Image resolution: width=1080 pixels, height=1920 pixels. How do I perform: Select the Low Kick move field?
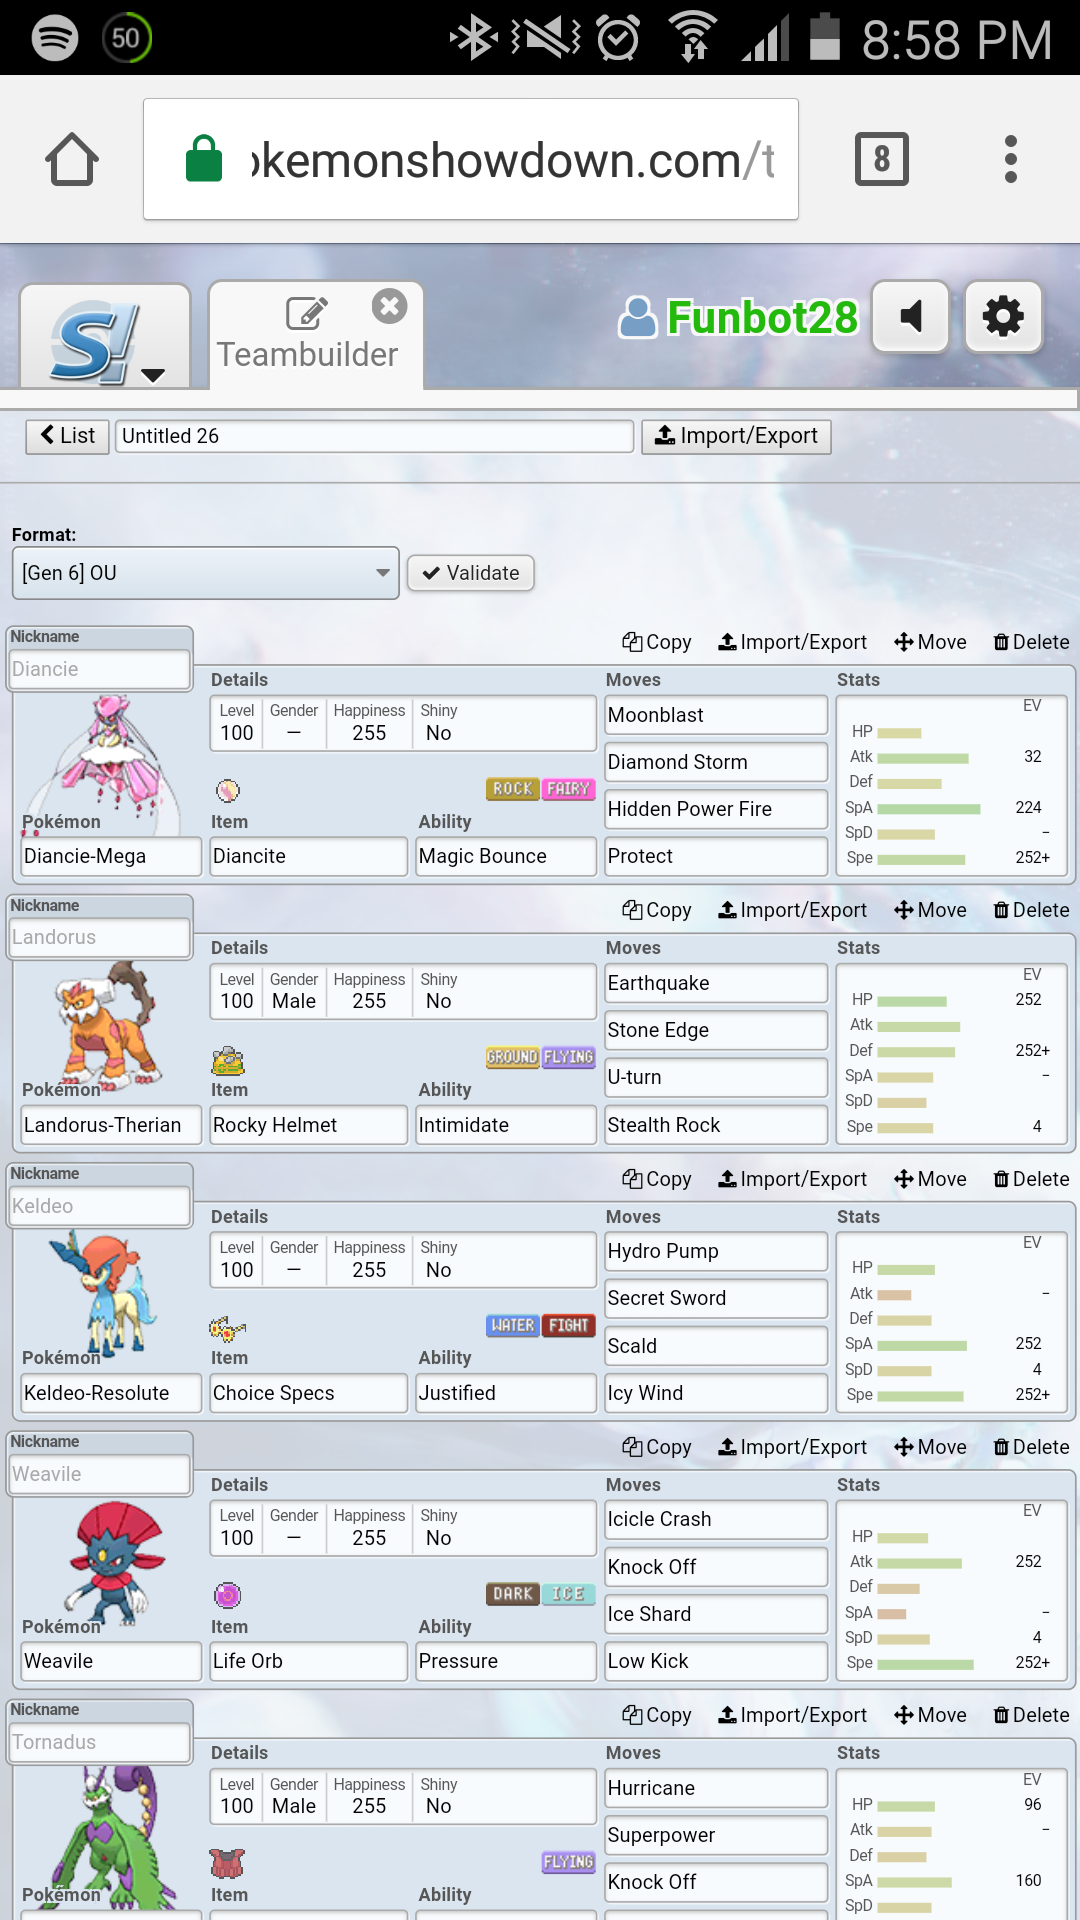(716, 1661)
